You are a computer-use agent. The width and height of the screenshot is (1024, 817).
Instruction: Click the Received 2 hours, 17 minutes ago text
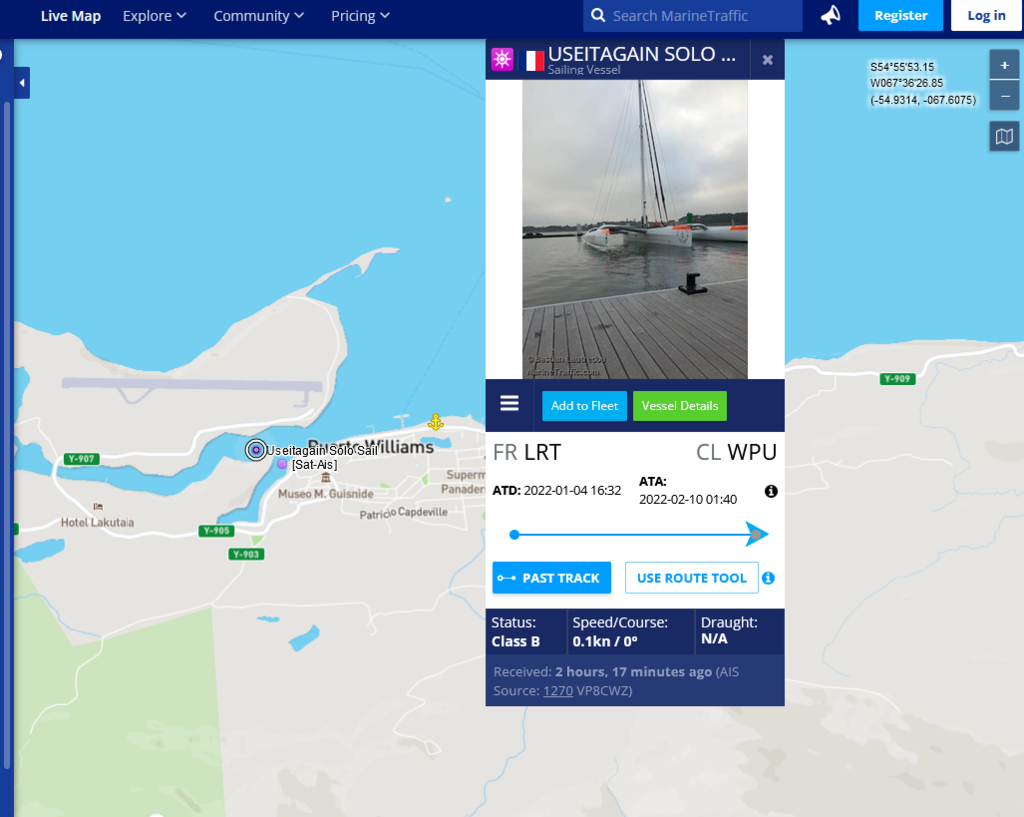tap(603, 672)
